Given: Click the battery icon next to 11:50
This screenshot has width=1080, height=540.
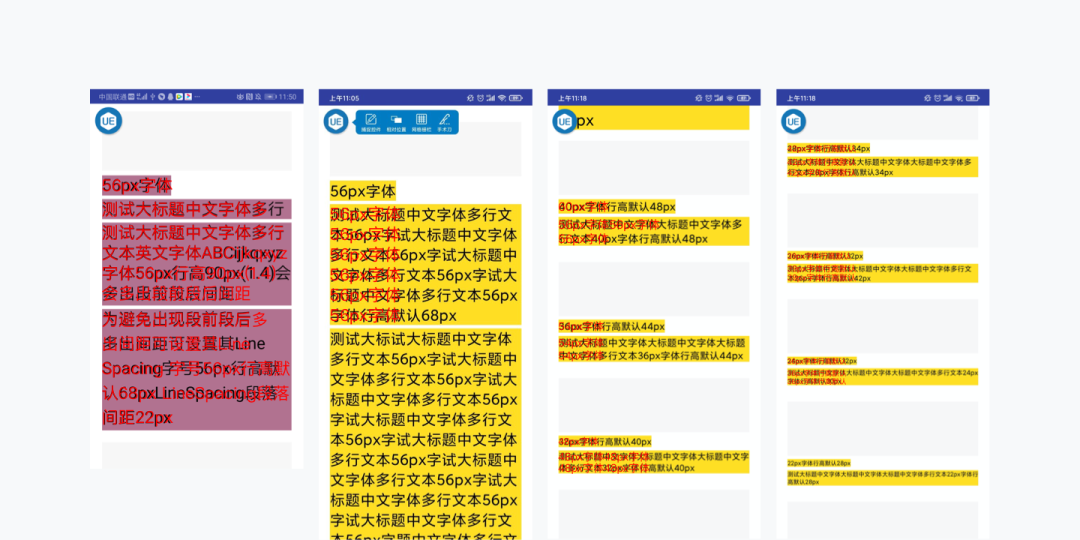Looking at the screenshot, I should tap(271, 97).
